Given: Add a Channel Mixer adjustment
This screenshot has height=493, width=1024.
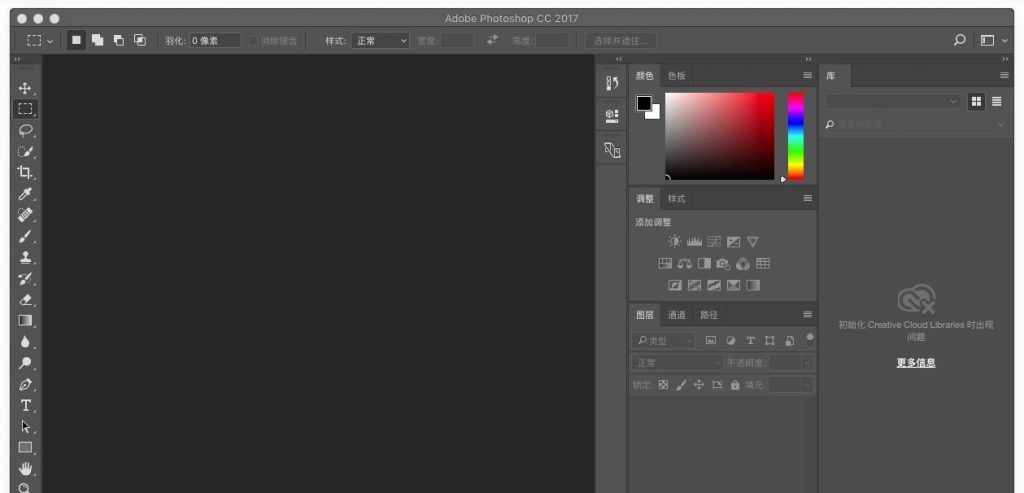Looking at the screenshot, I should tap(743, 264).
